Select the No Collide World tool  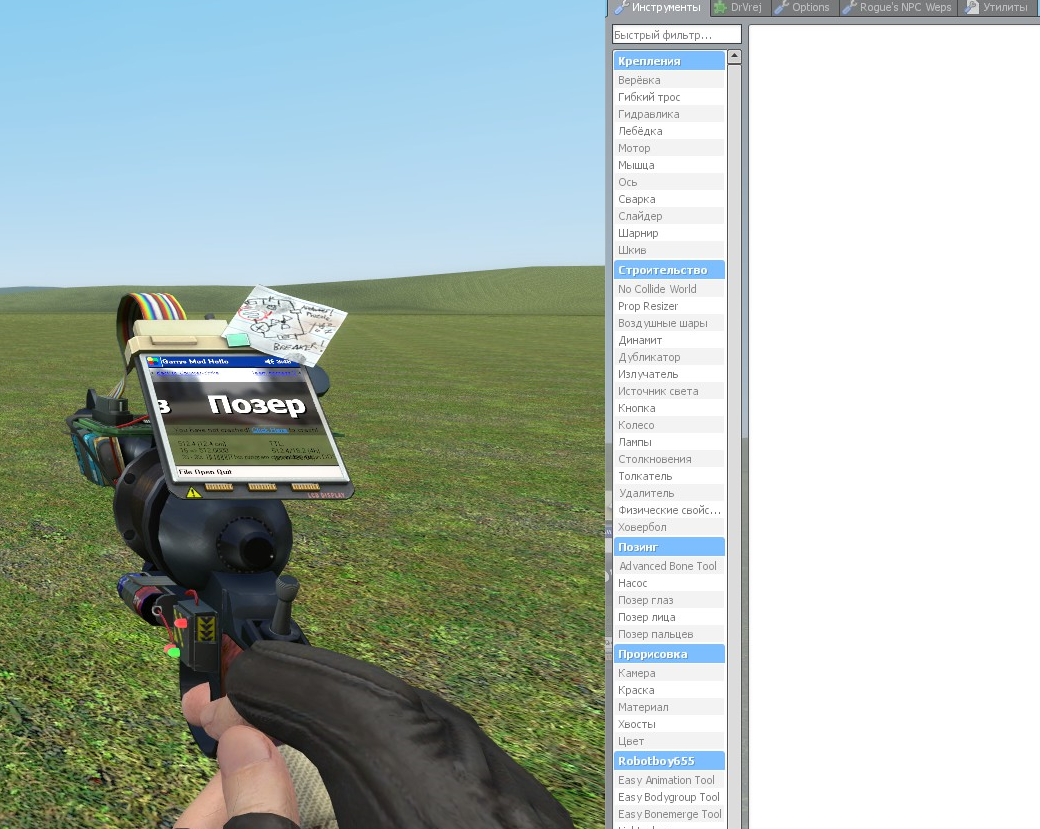click(x=669, y=289)
